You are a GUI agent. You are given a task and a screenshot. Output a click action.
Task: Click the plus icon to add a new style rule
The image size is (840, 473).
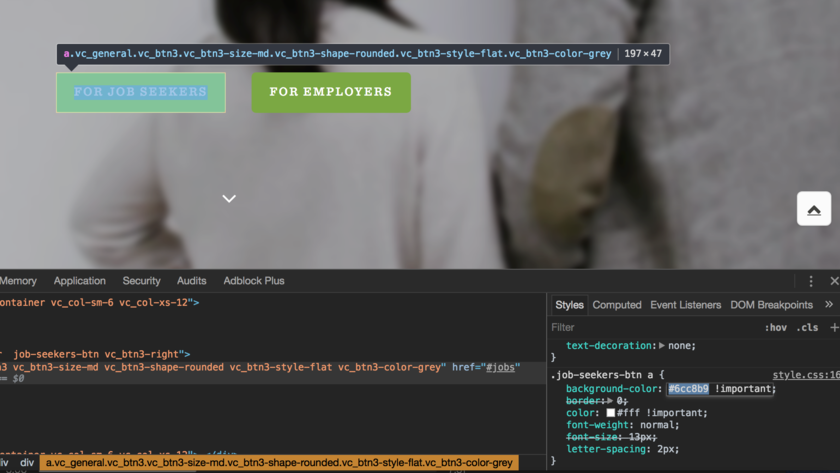[x=834, y=327]
